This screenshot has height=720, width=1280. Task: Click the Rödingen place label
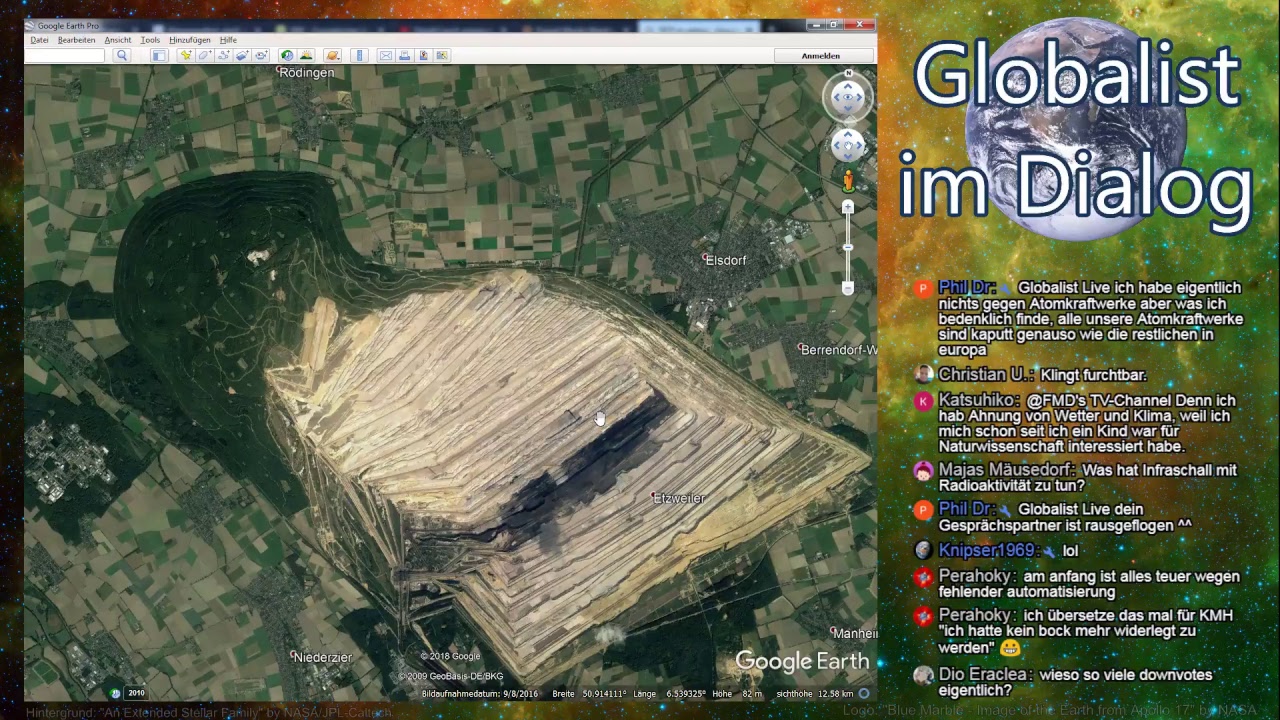point(307,73)
